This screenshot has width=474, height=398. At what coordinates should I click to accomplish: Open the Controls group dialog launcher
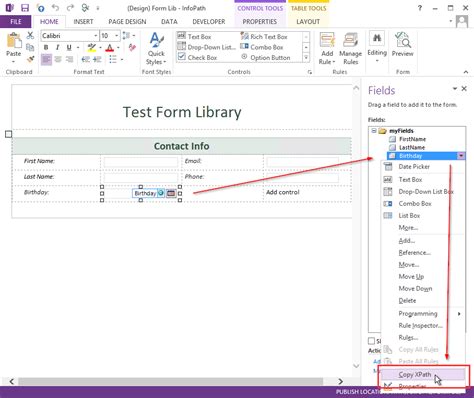coord(310,72)
